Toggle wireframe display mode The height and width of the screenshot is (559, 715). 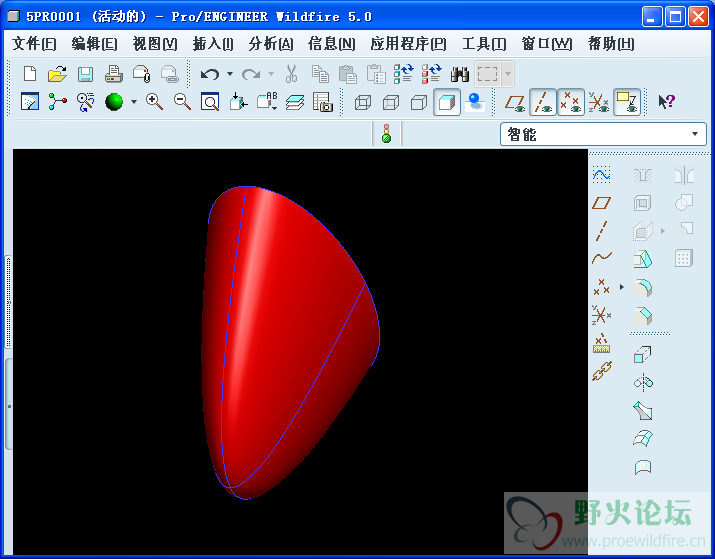pos(363,102)
